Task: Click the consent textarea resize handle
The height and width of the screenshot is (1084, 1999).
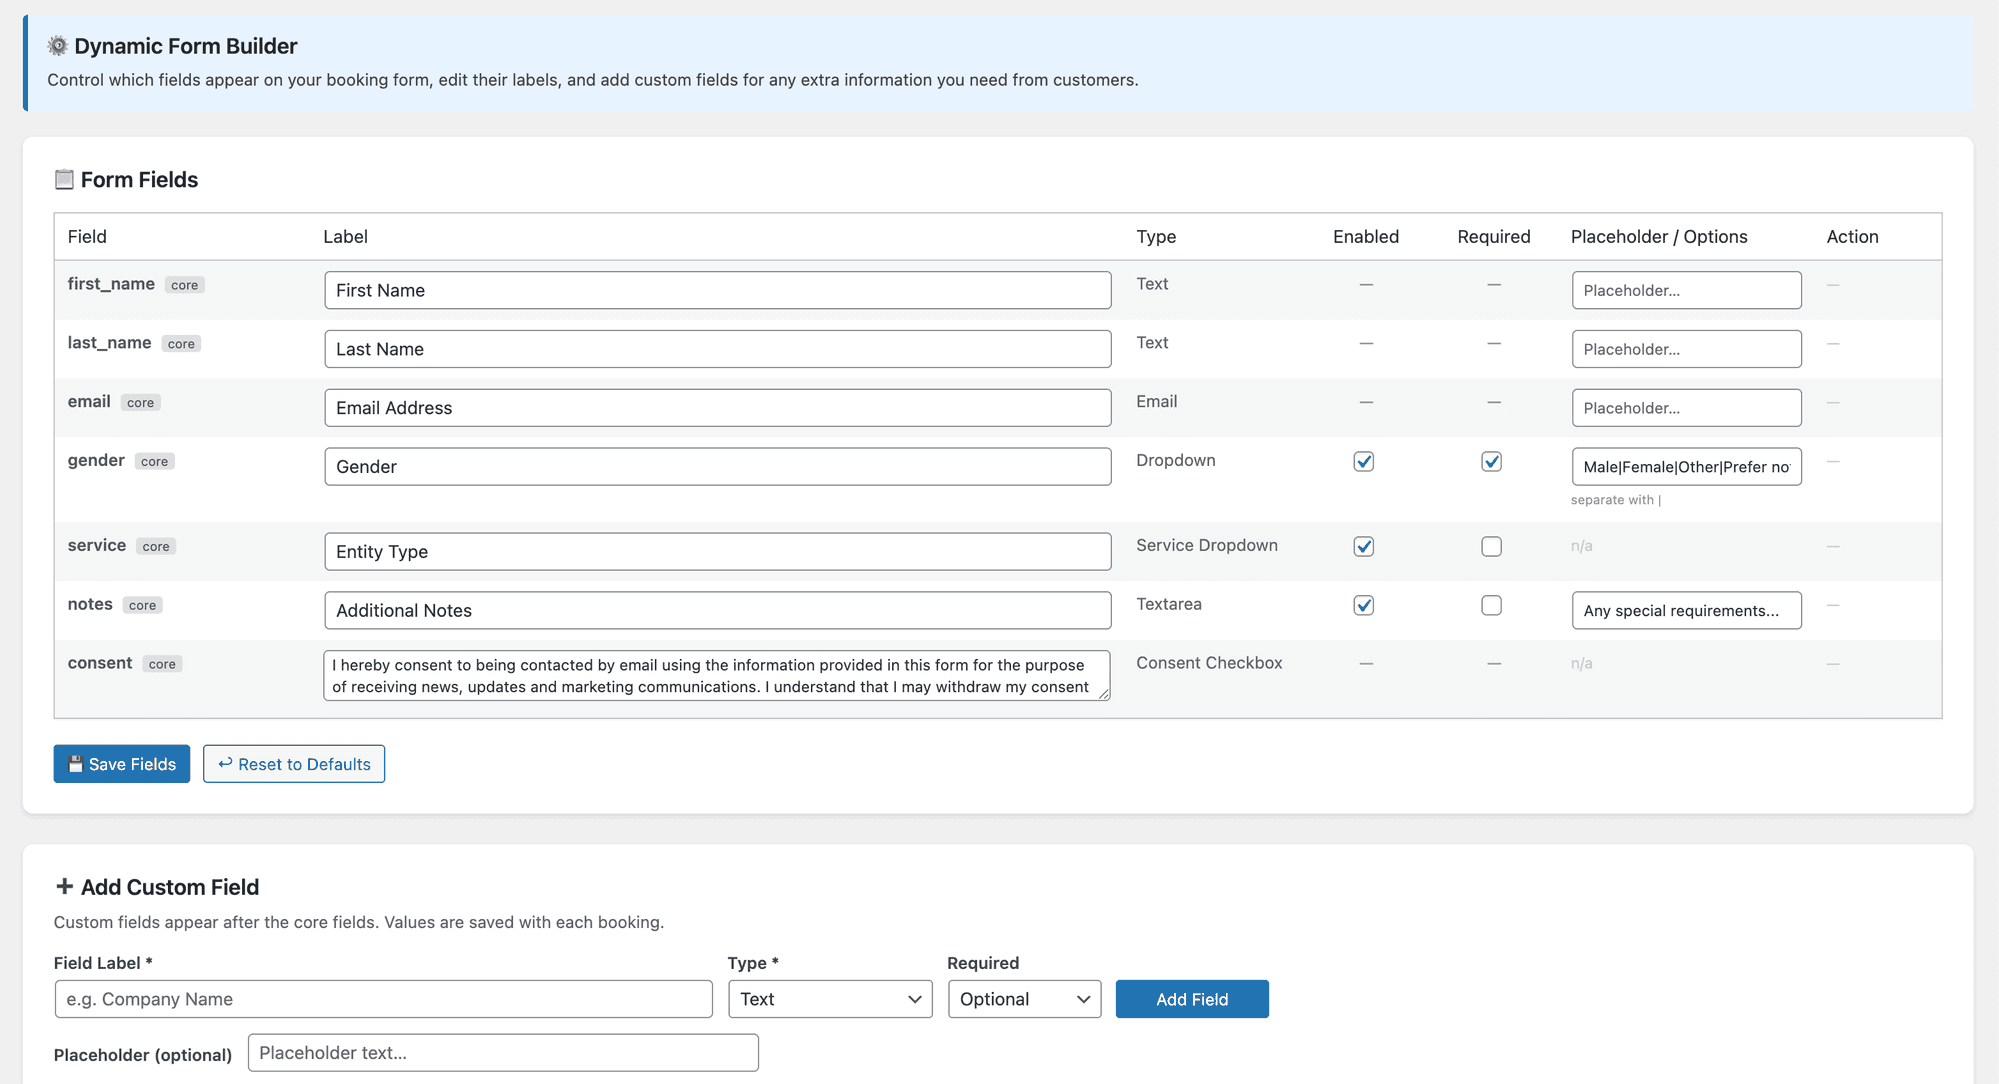Action: tap(1104, 693)
